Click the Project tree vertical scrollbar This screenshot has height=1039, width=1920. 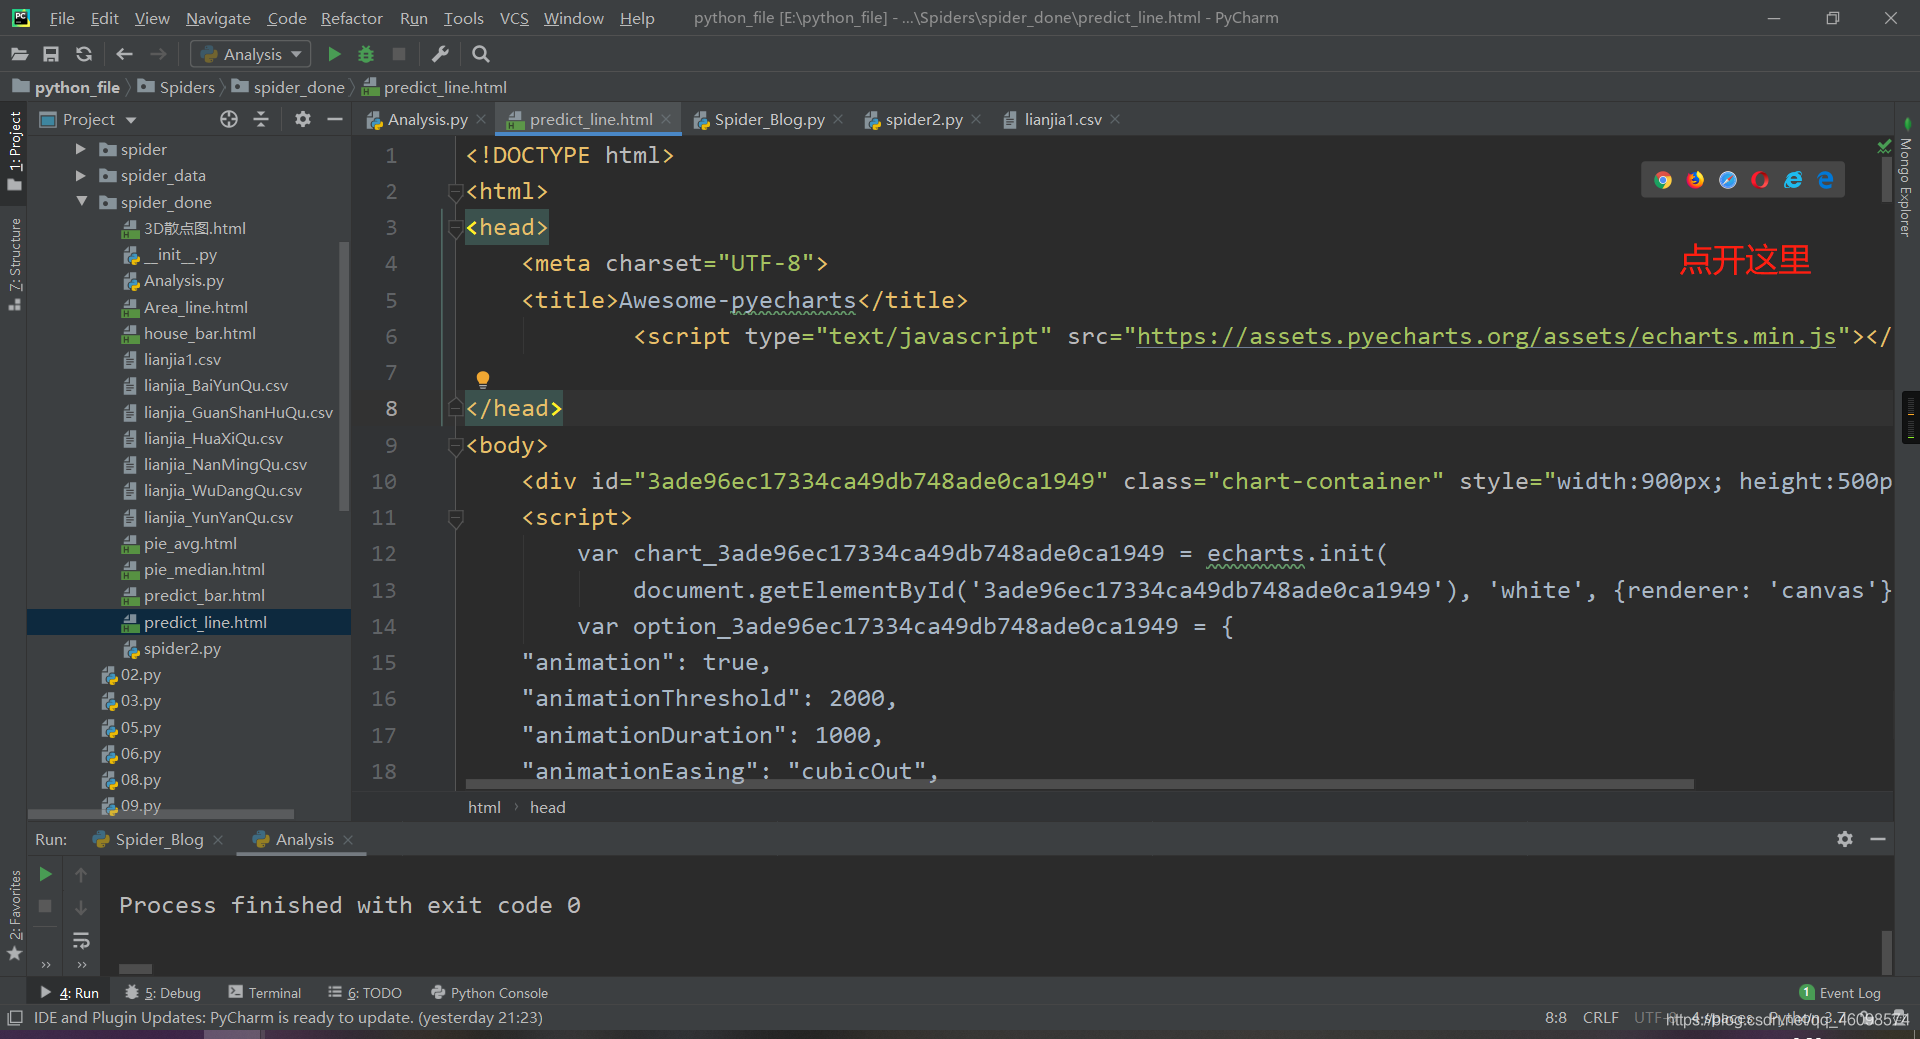click(344, 375)
